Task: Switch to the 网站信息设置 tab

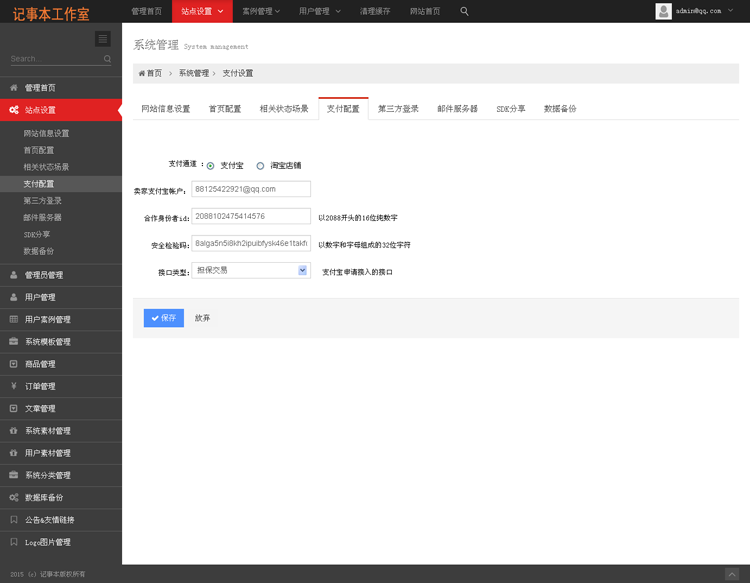Action: (165, 109)
